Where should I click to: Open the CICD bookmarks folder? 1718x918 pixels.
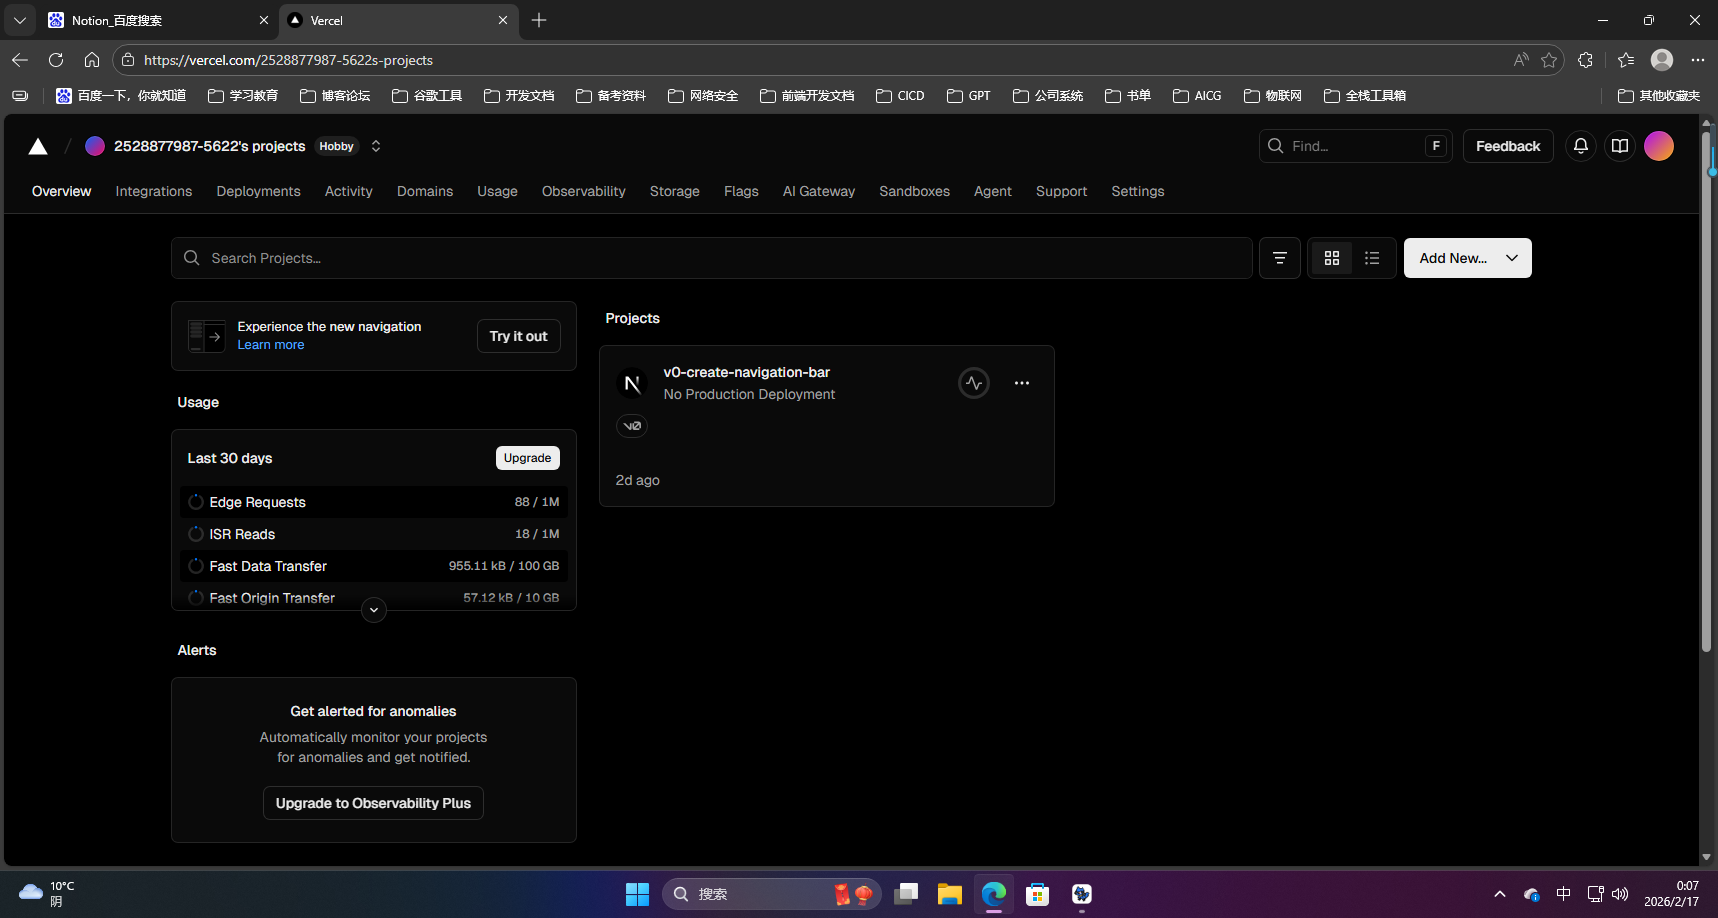[x=900, y=96]
